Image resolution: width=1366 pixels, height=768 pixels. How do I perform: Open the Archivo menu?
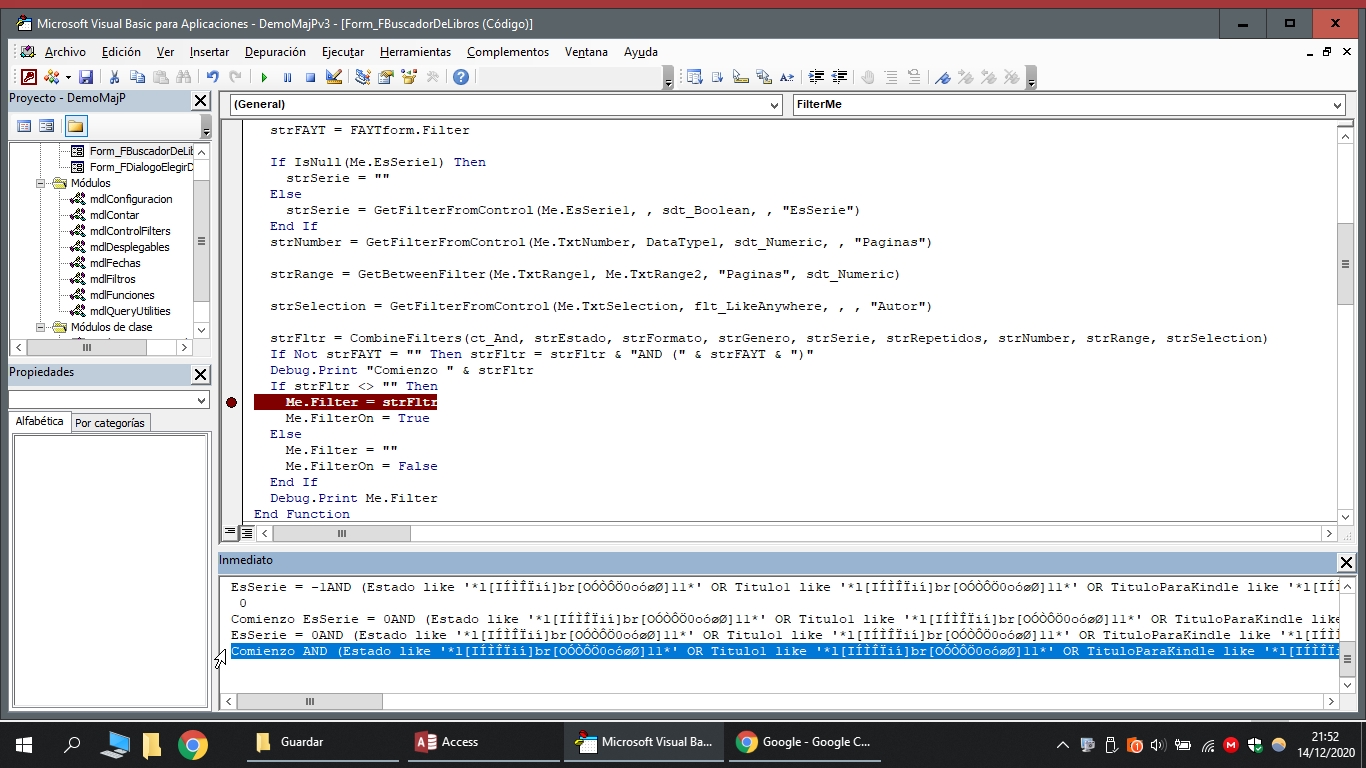(x=65, y=52)
